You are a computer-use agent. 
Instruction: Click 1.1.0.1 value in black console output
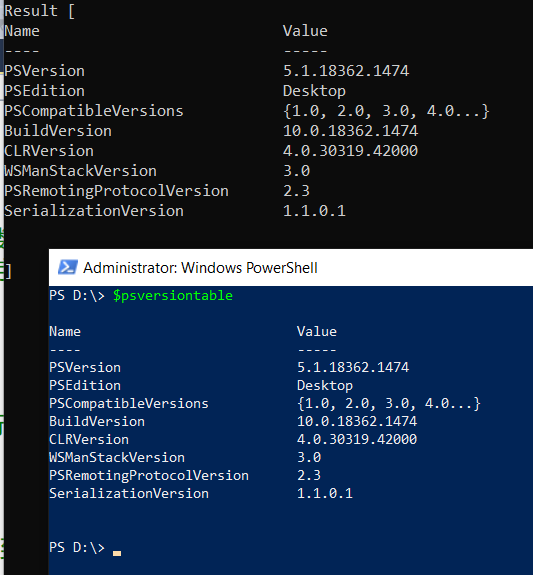[314, 211]
